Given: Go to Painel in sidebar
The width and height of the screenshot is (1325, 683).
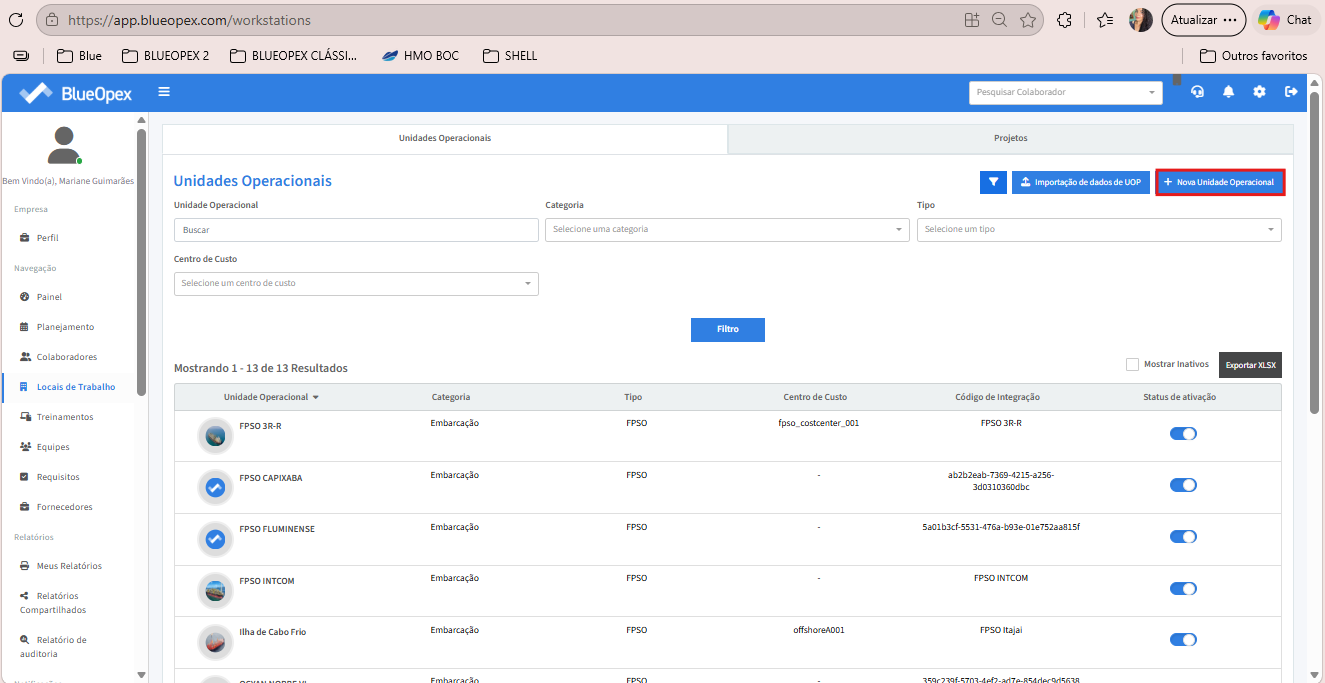Looking at the screenshot, I should point(49,297).
